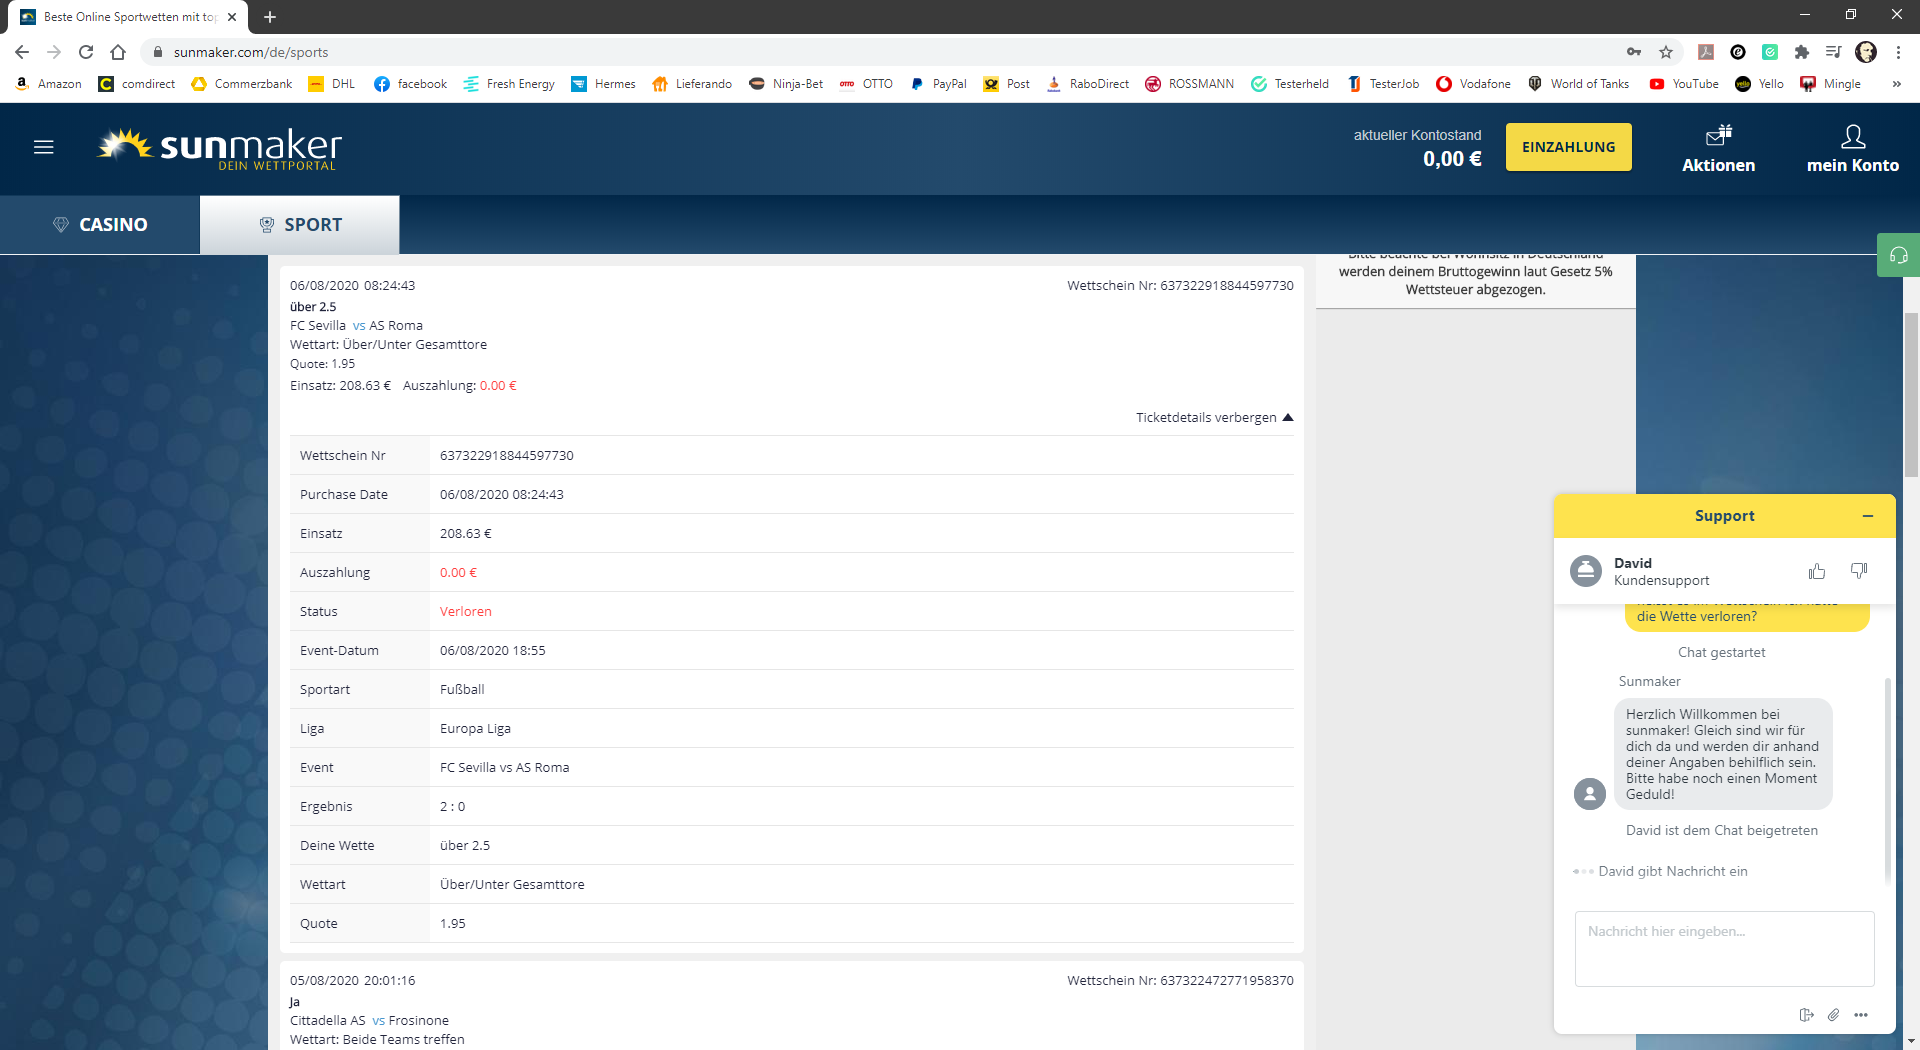This screenshot has height=1050, width=1920.
Task: Go to browser home page
Action: tap(118, 52)
